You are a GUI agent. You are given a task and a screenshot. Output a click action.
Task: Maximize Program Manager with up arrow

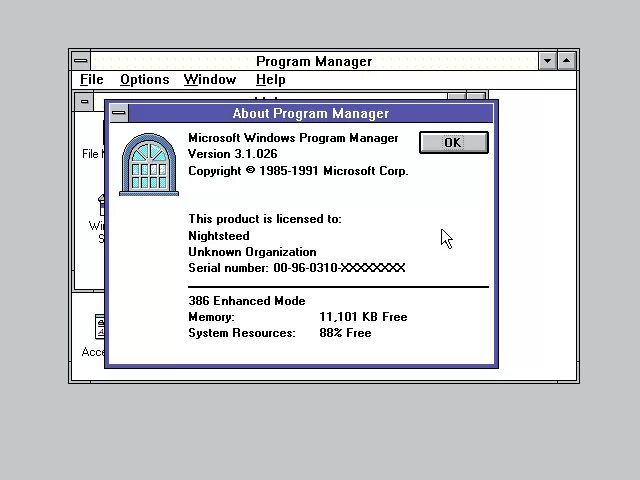coord(567,61)
